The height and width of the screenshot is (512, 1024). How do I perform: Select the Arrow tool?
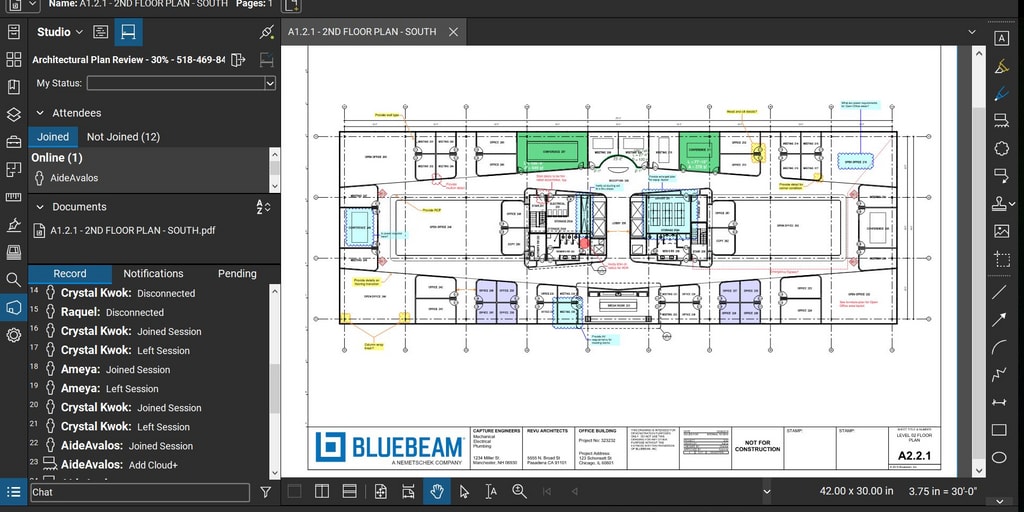pyautogui.click(x=999, y=319)
